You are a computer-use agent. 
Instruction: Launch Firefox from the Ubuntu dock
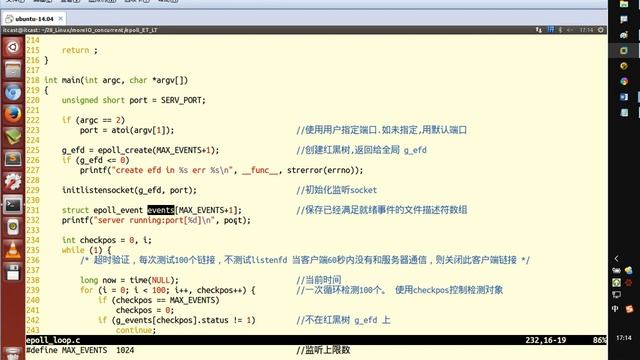pyautogui.click(x=13, y=114)
